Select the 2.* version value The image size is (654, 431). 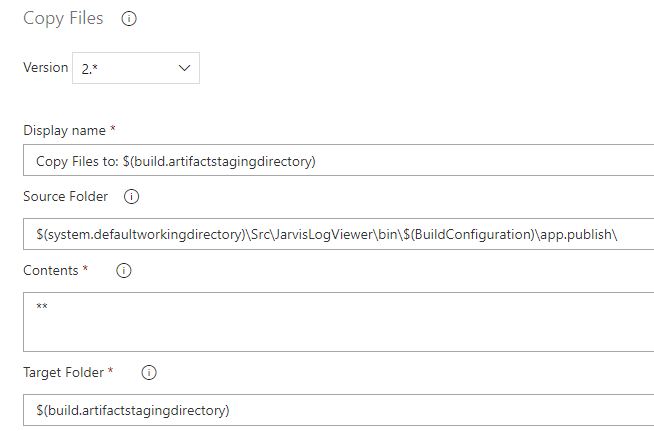click(x=90, y=69)
